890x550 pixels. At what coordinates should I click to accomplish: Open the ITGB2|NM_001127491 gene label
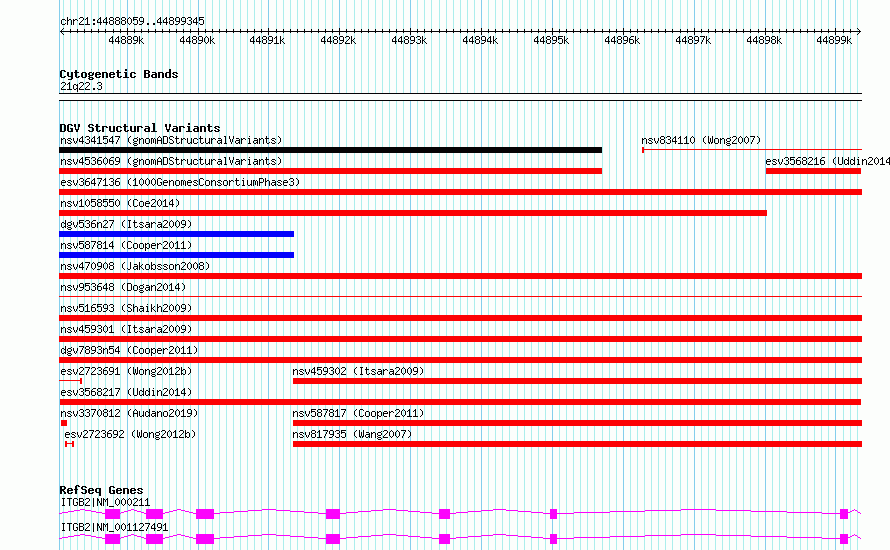click(114, 527)
